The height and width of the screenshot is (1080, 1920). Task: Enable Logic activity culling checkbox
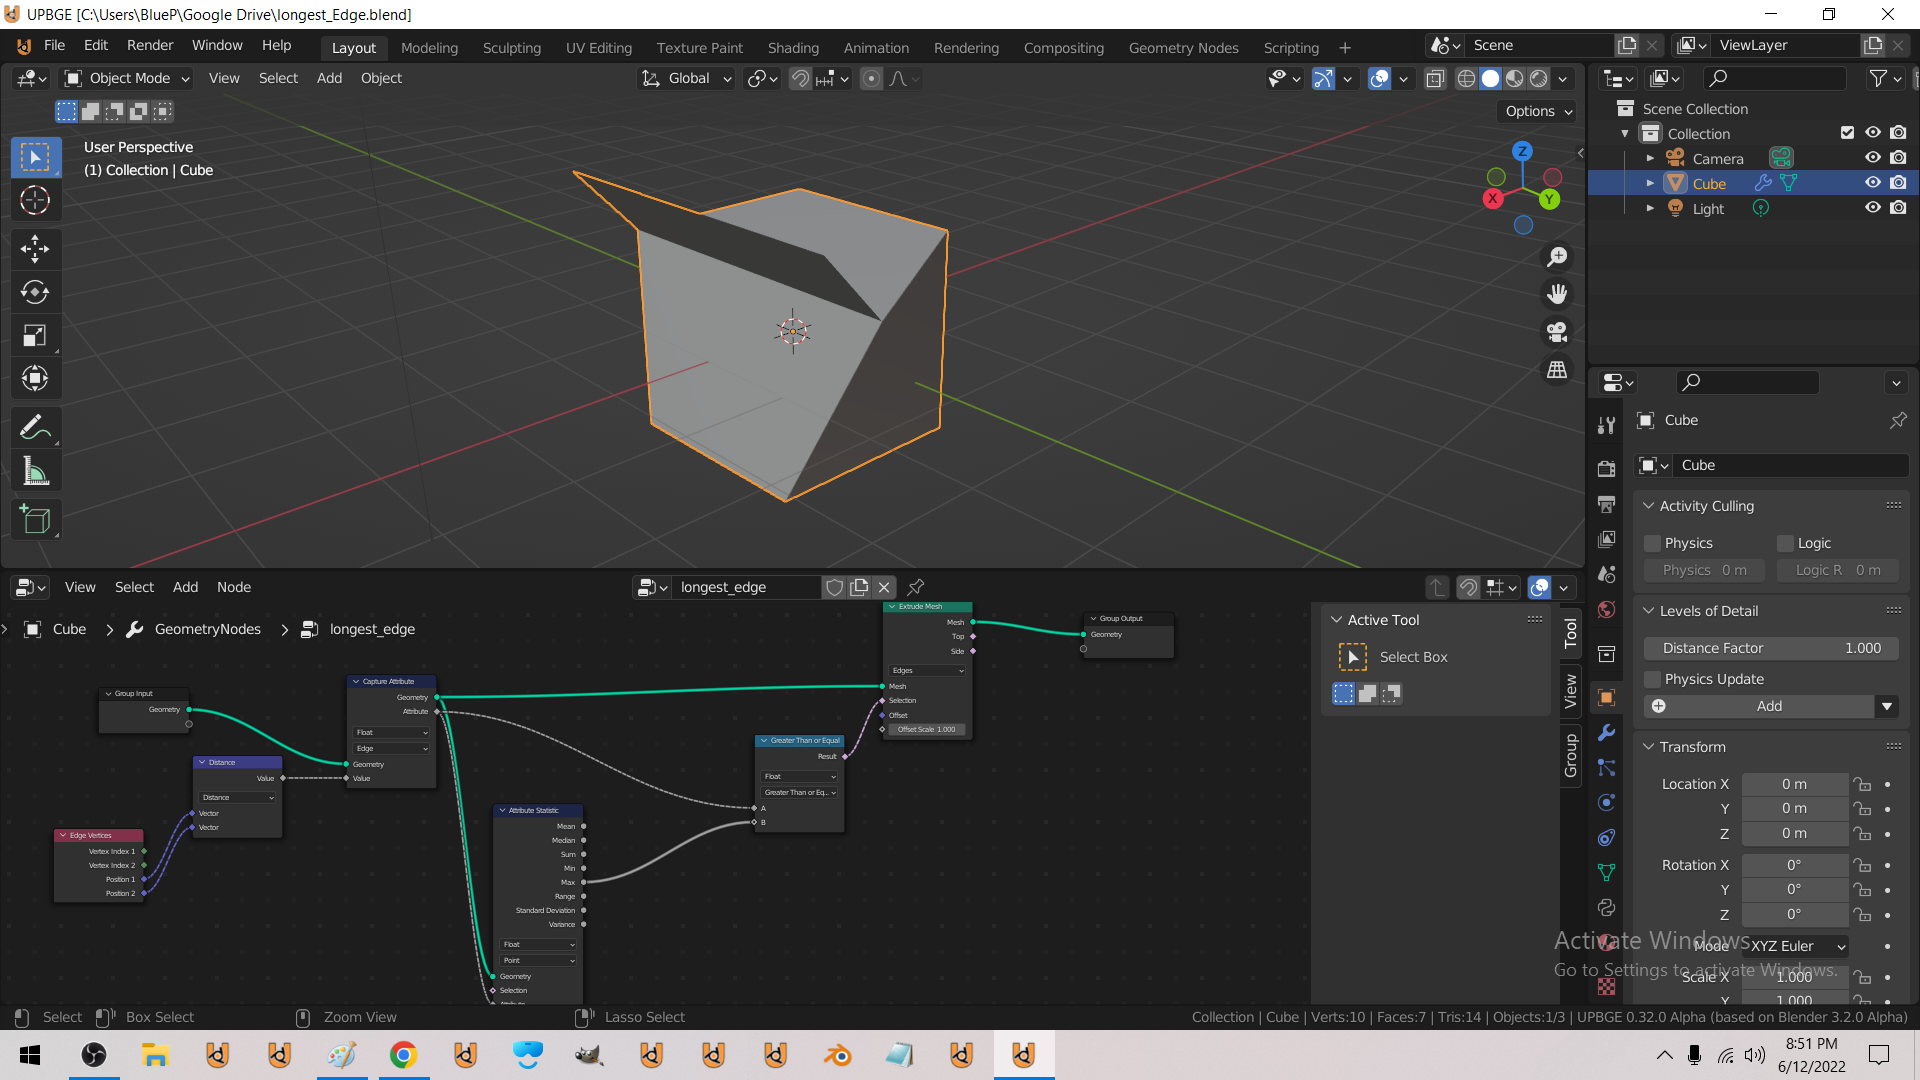[1785, 543]
